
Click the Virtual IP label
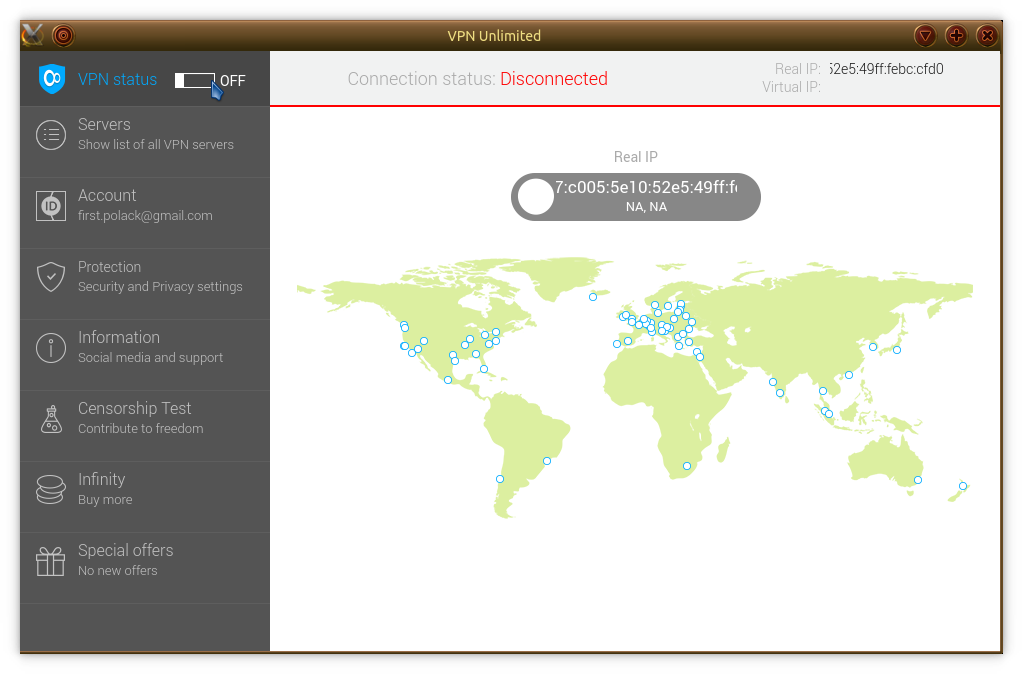tap(791, 87)
